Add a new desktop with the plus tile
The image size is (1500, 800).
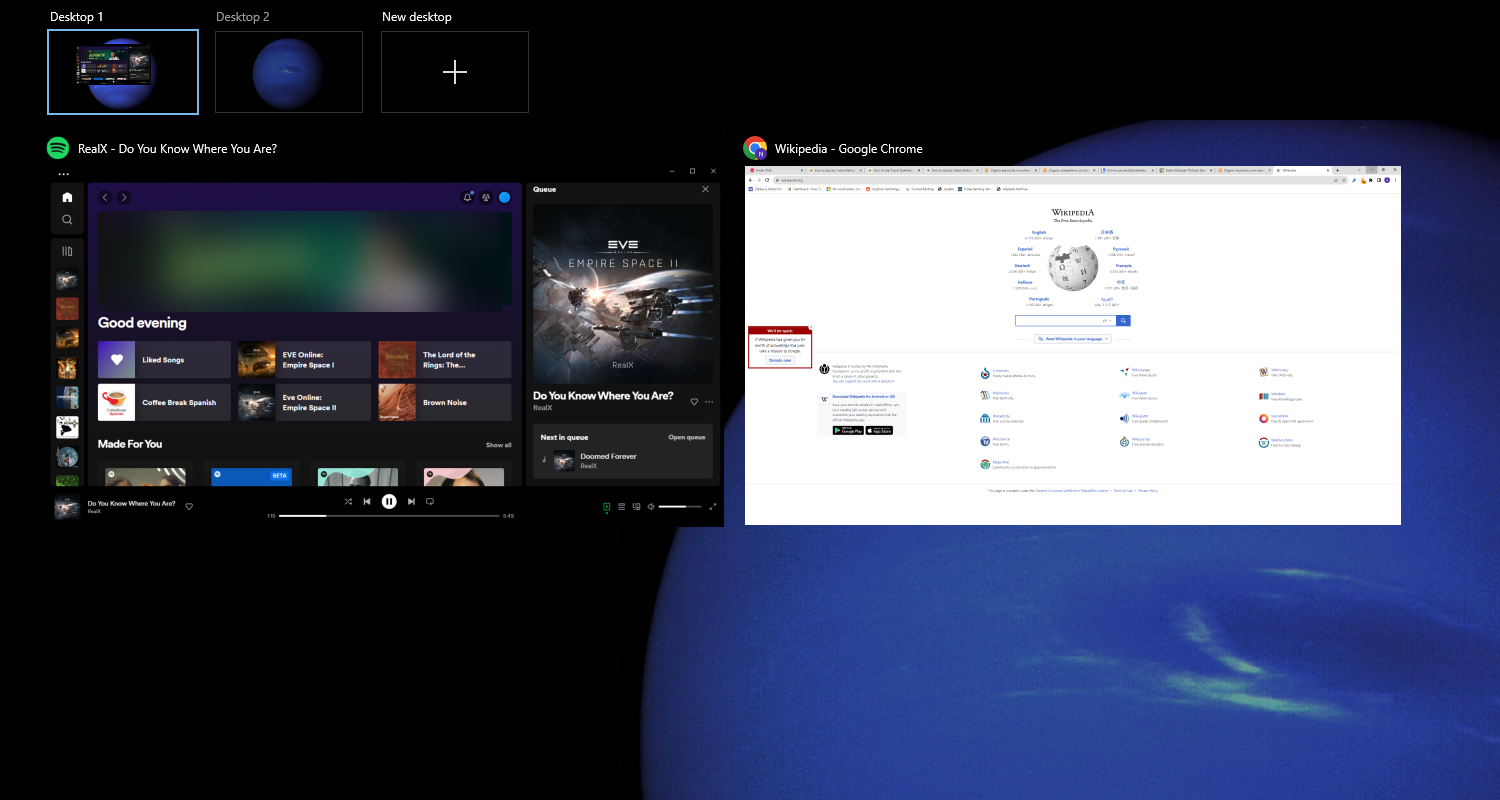click(x=455, y=72)
